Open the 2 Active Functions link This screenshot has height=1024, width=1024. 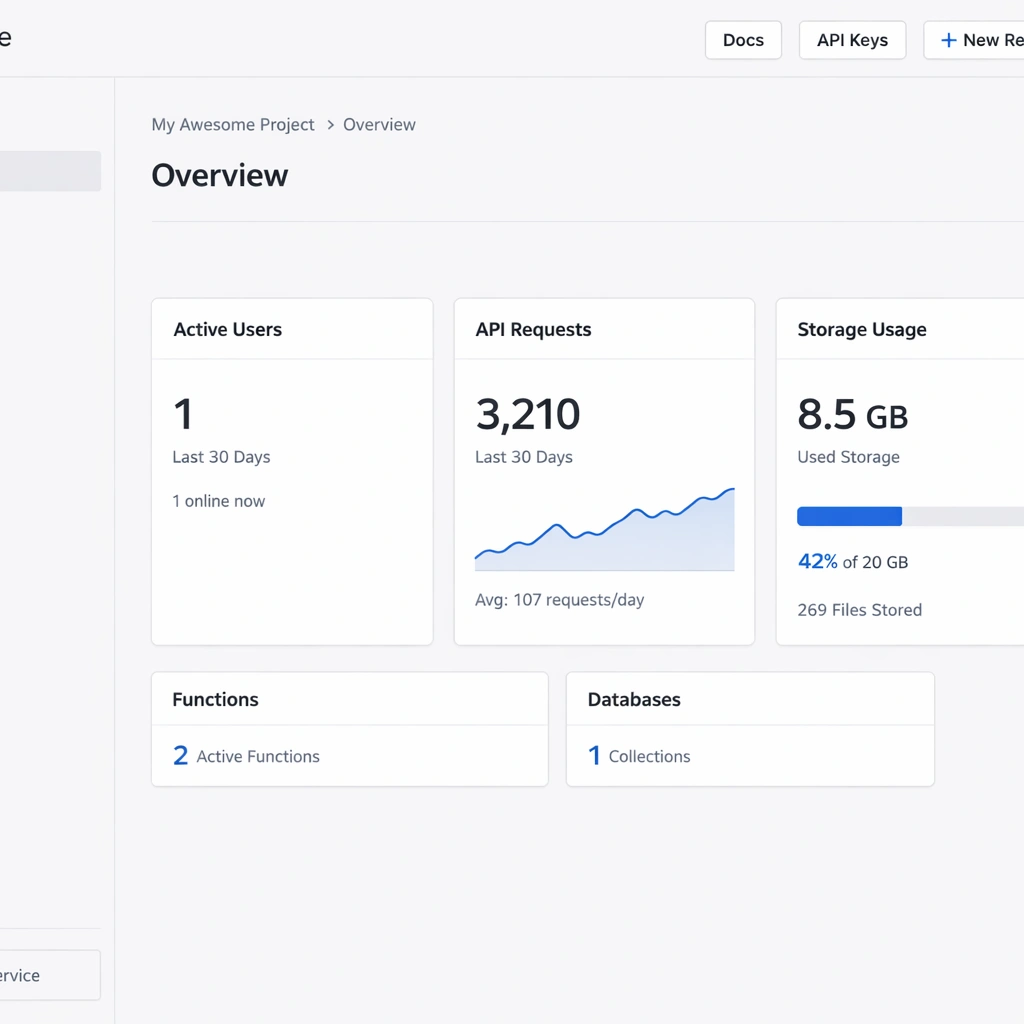247,756
